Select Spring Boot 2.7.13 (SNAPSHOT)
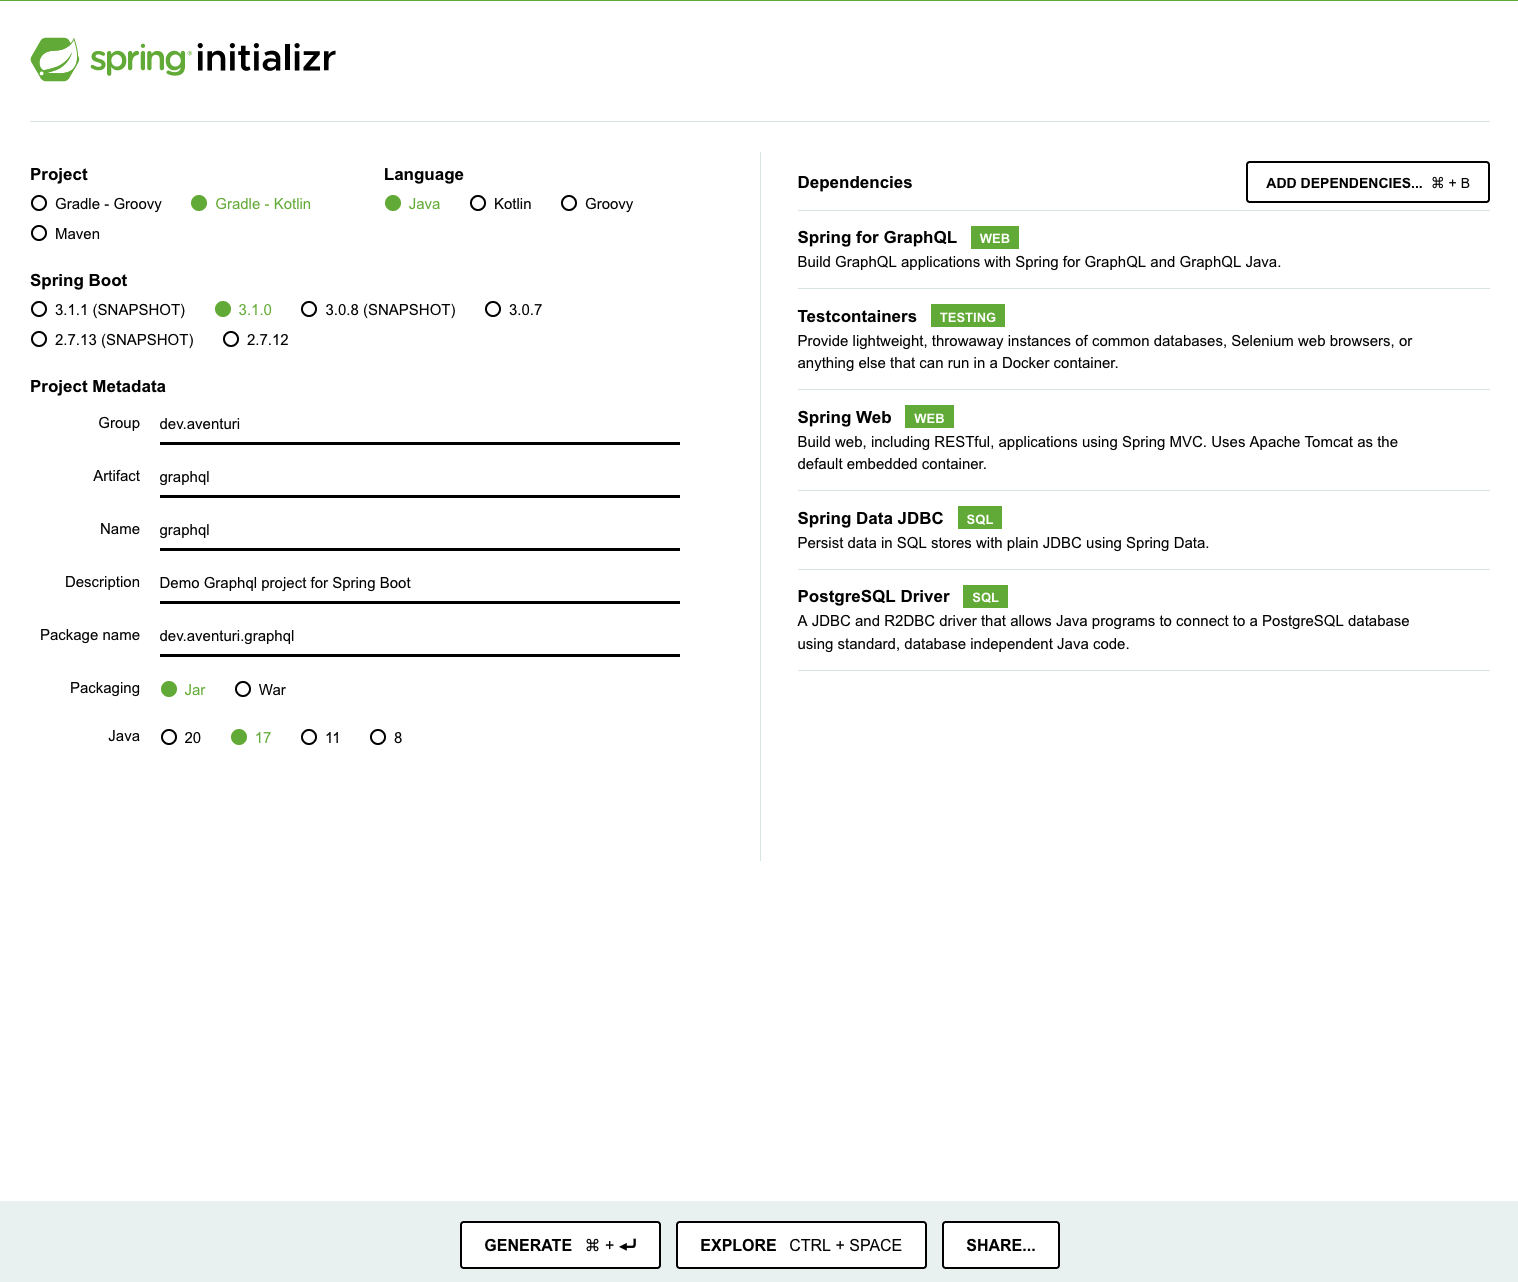The image size is (1518, 1282). pos(112,339)
